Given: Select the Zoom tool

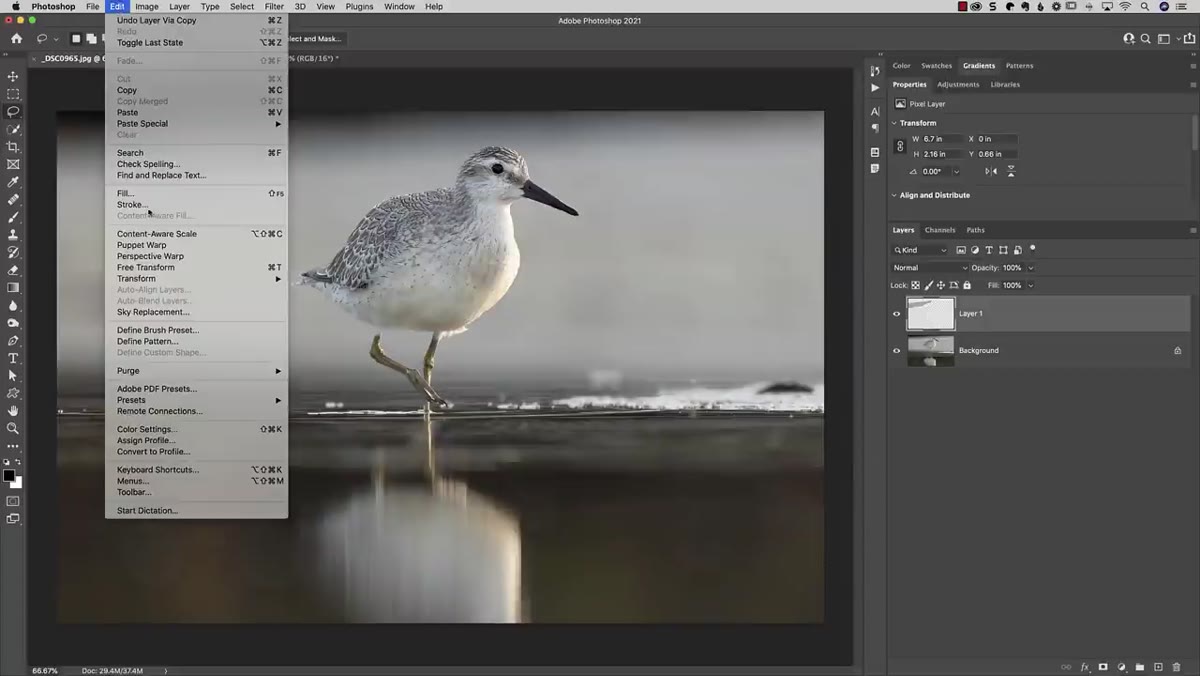Looking at the screenshot, I should coord(13,428).
